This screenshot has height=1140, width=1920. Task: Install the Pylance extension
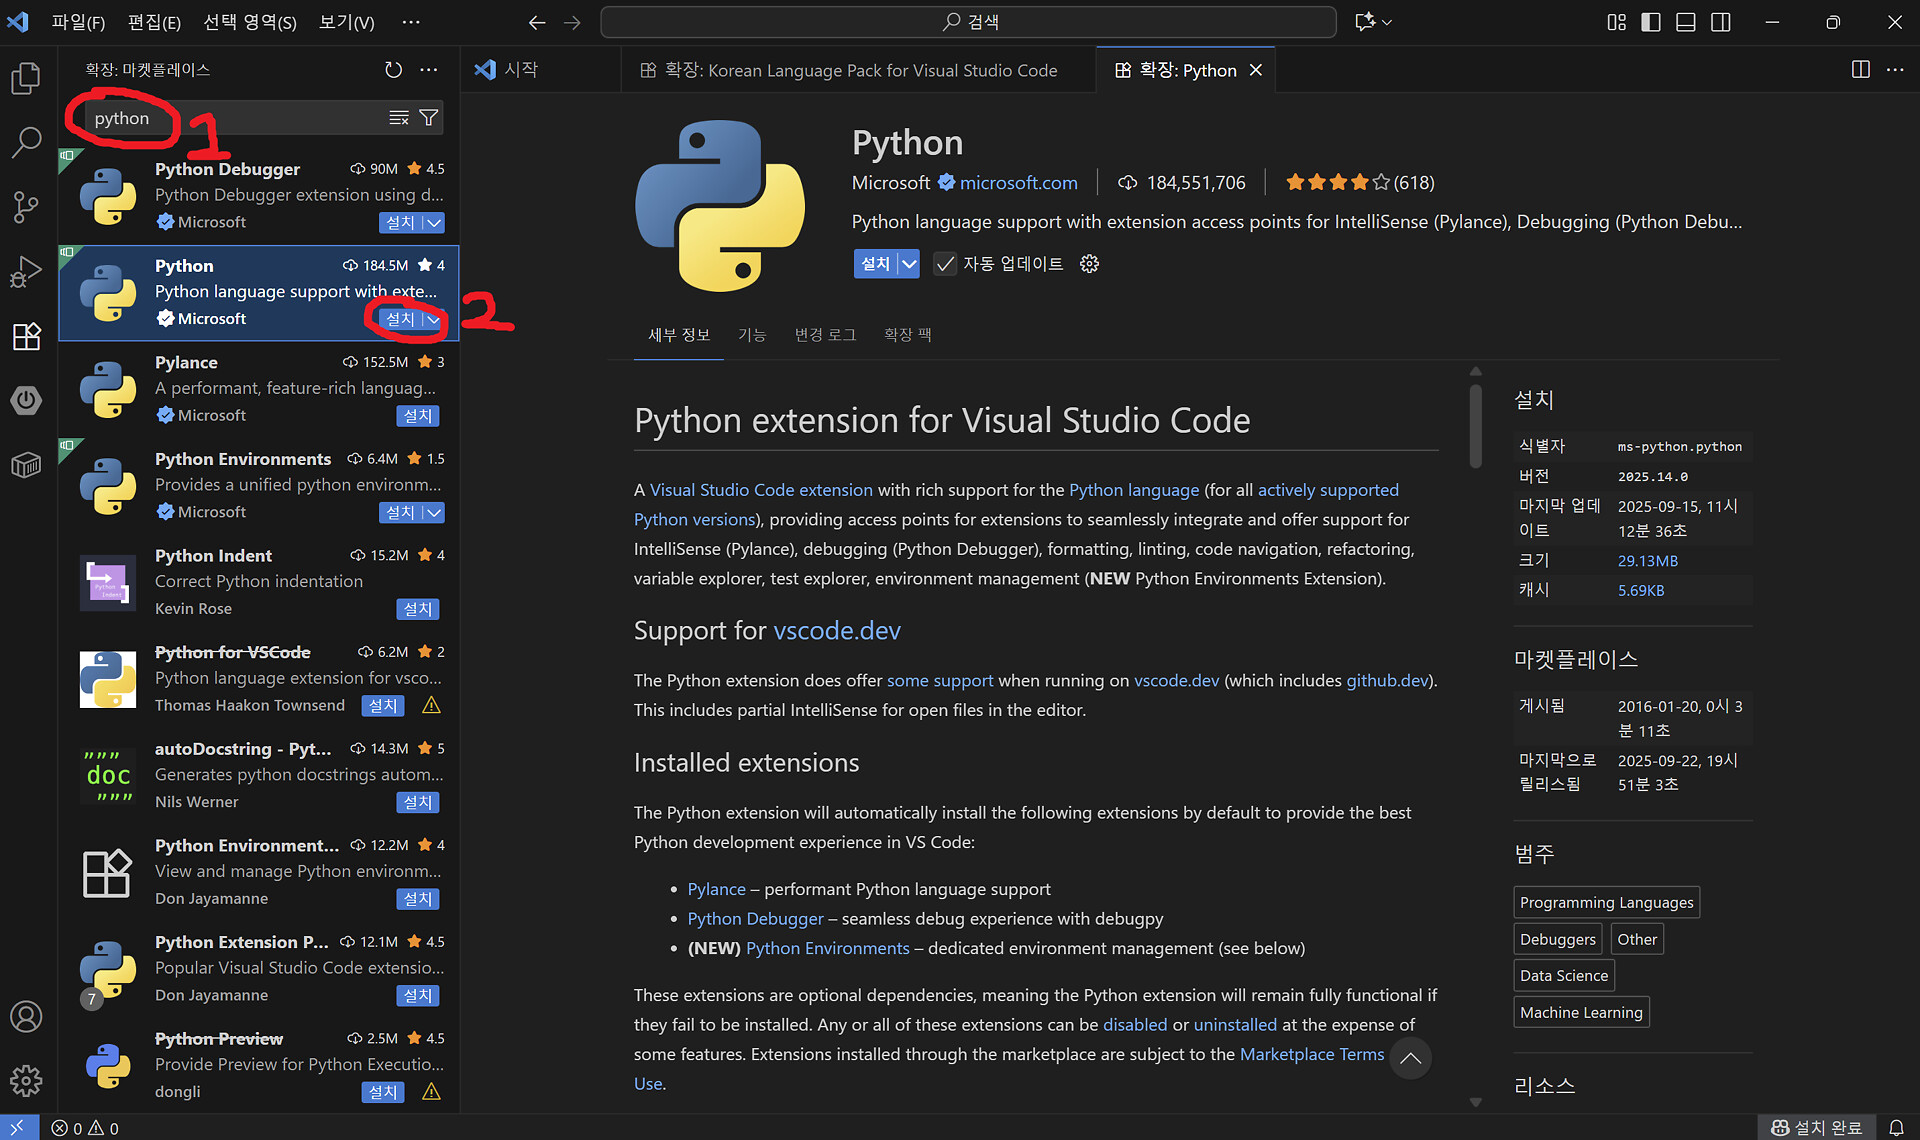click(417, 416)
